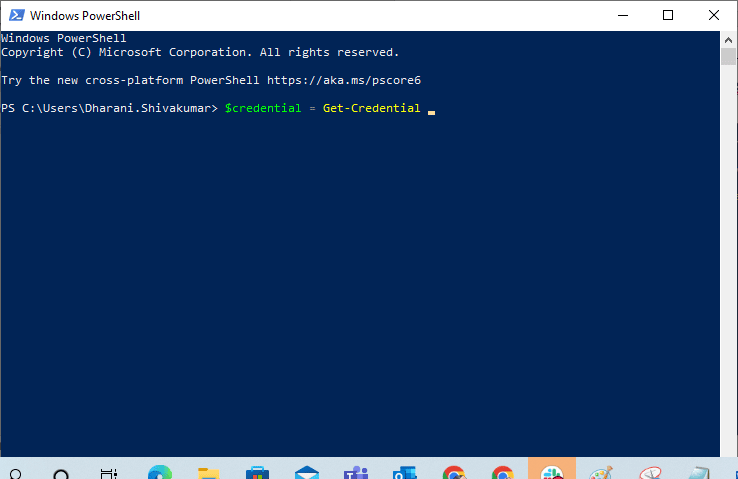Open Task View on the taskbar
The height and width of the screenshot is (479, 738).
coord(109,473)
